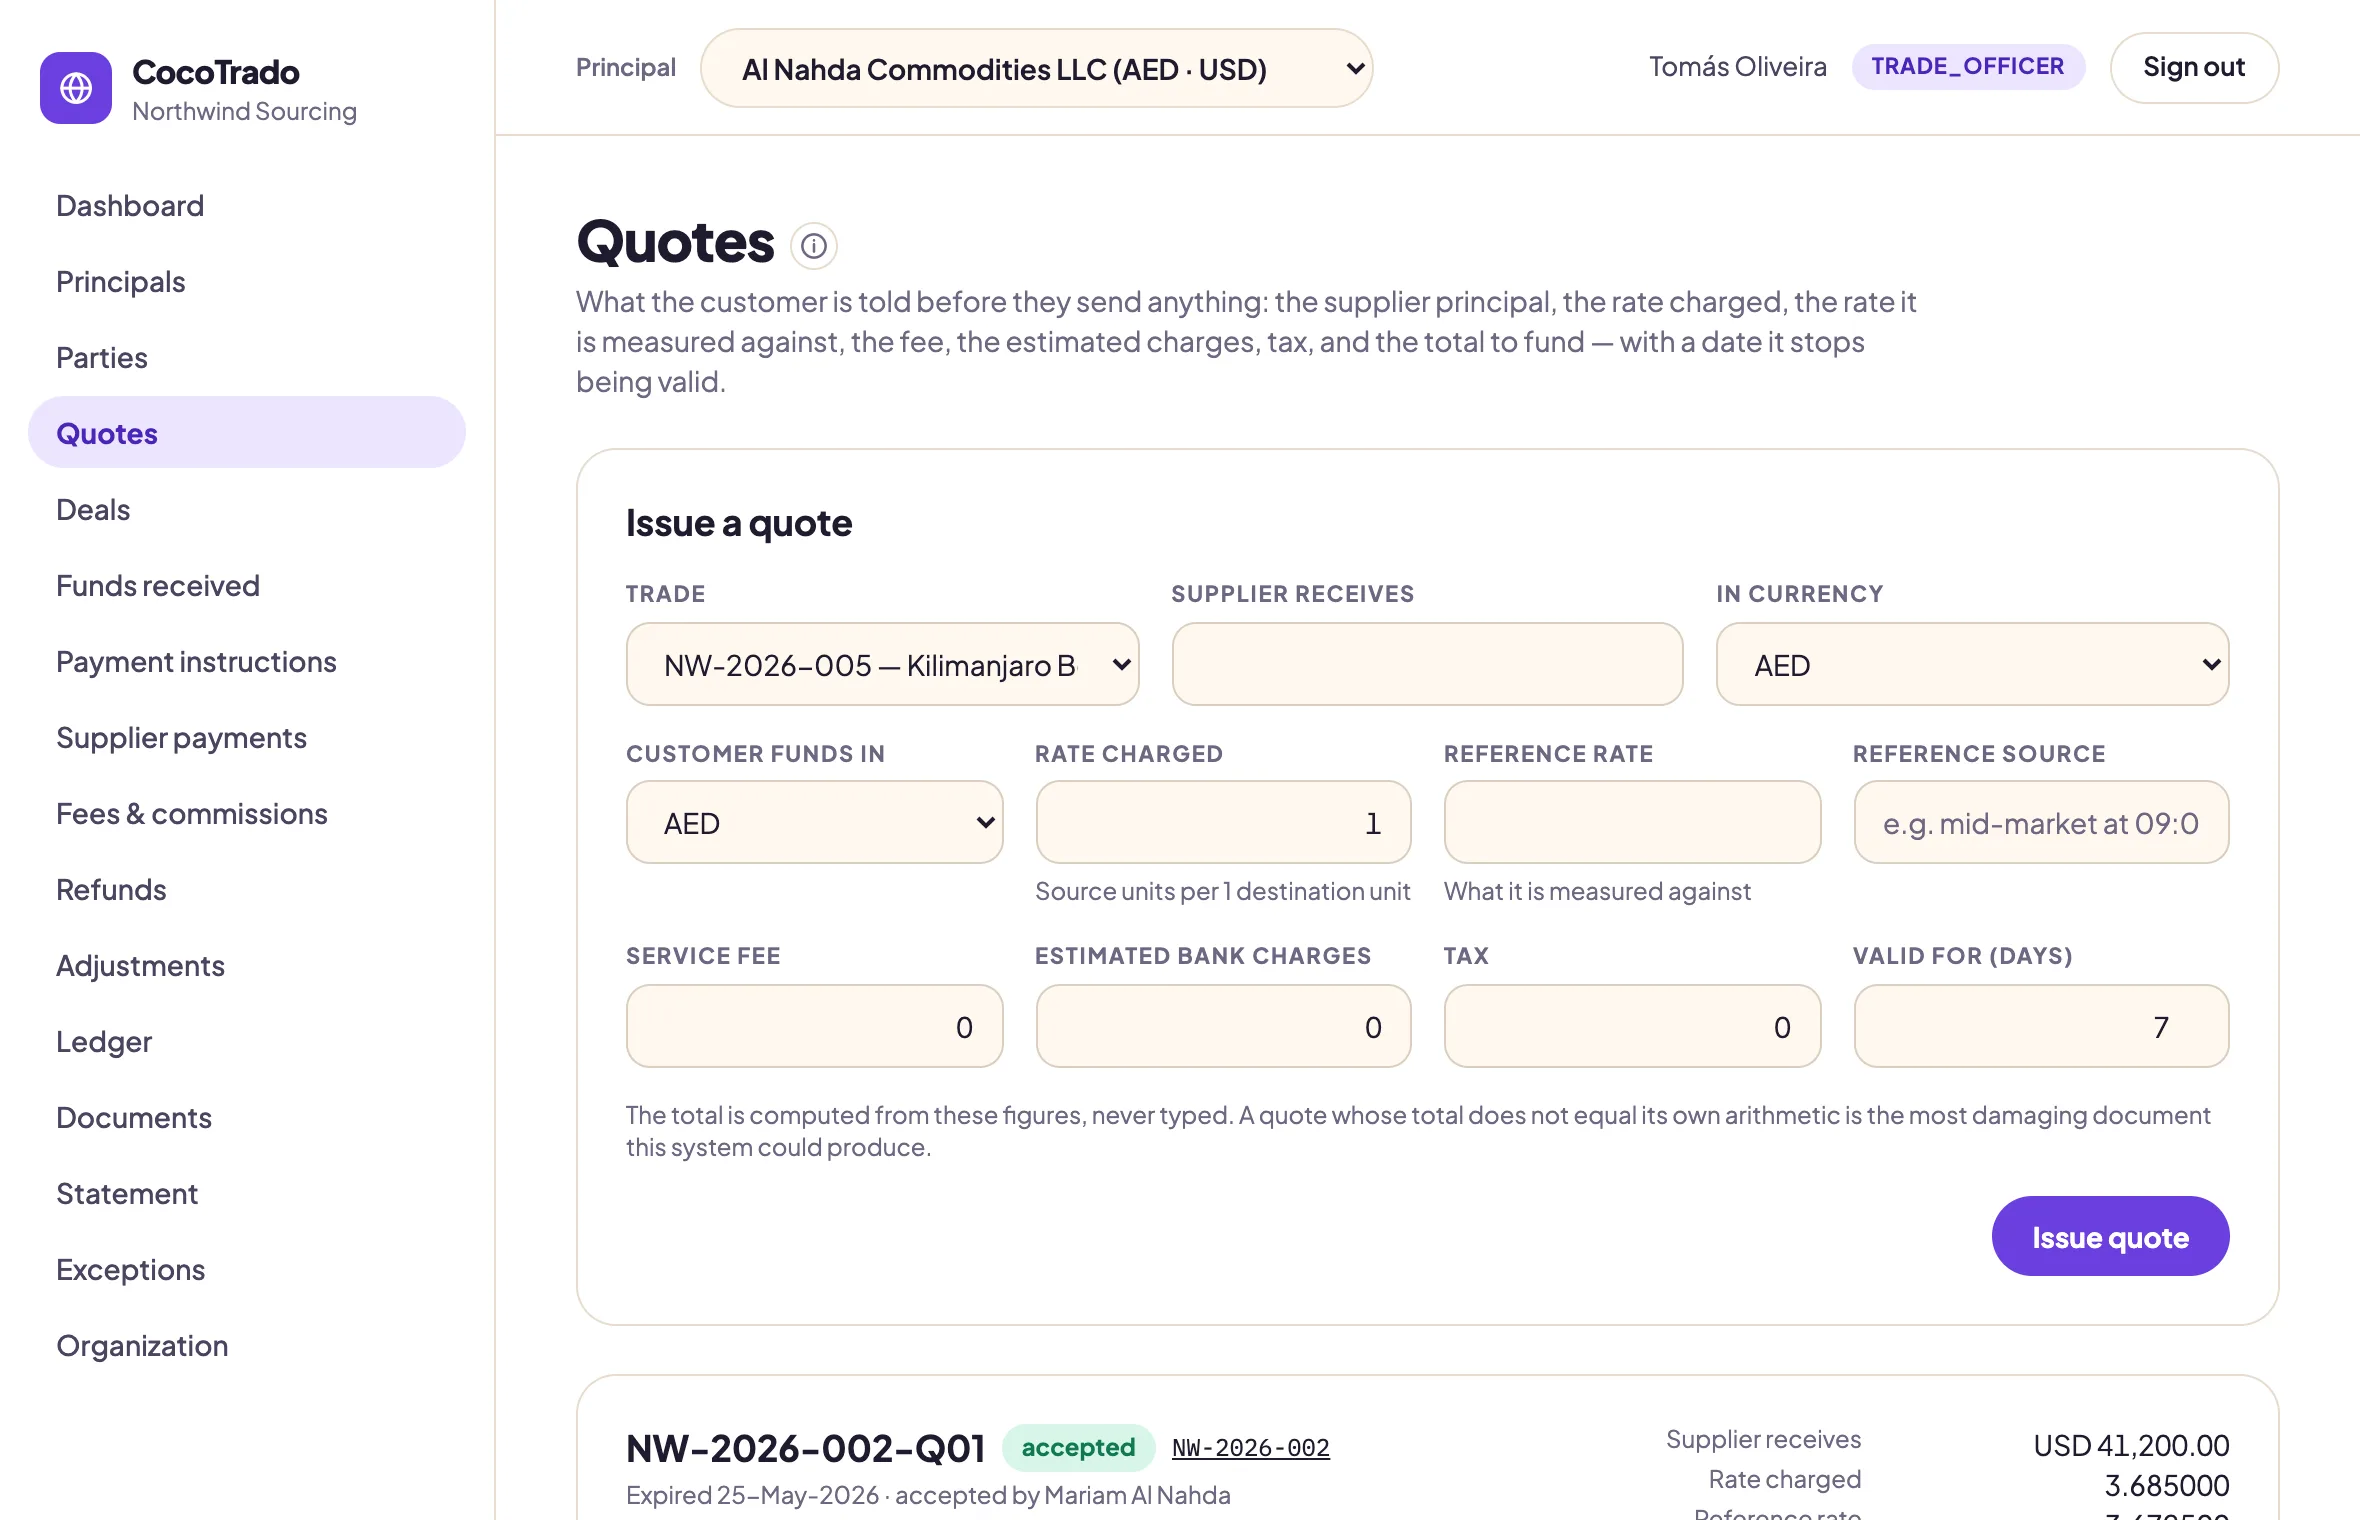Open the Customer Funds In dropdown
This screenshot has width=2360, height=1520.
[x=814, y=822]
